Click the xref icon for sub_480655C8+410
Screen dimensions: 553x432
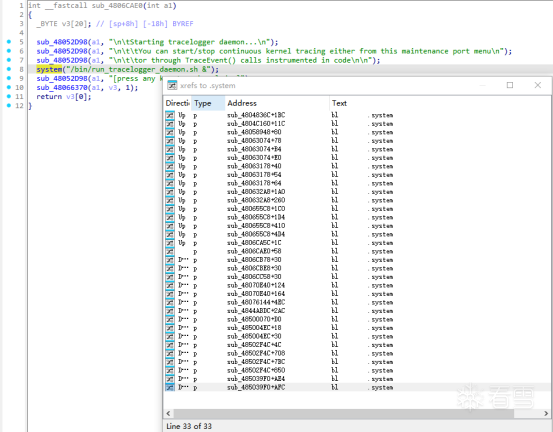[x=170, y=226]
